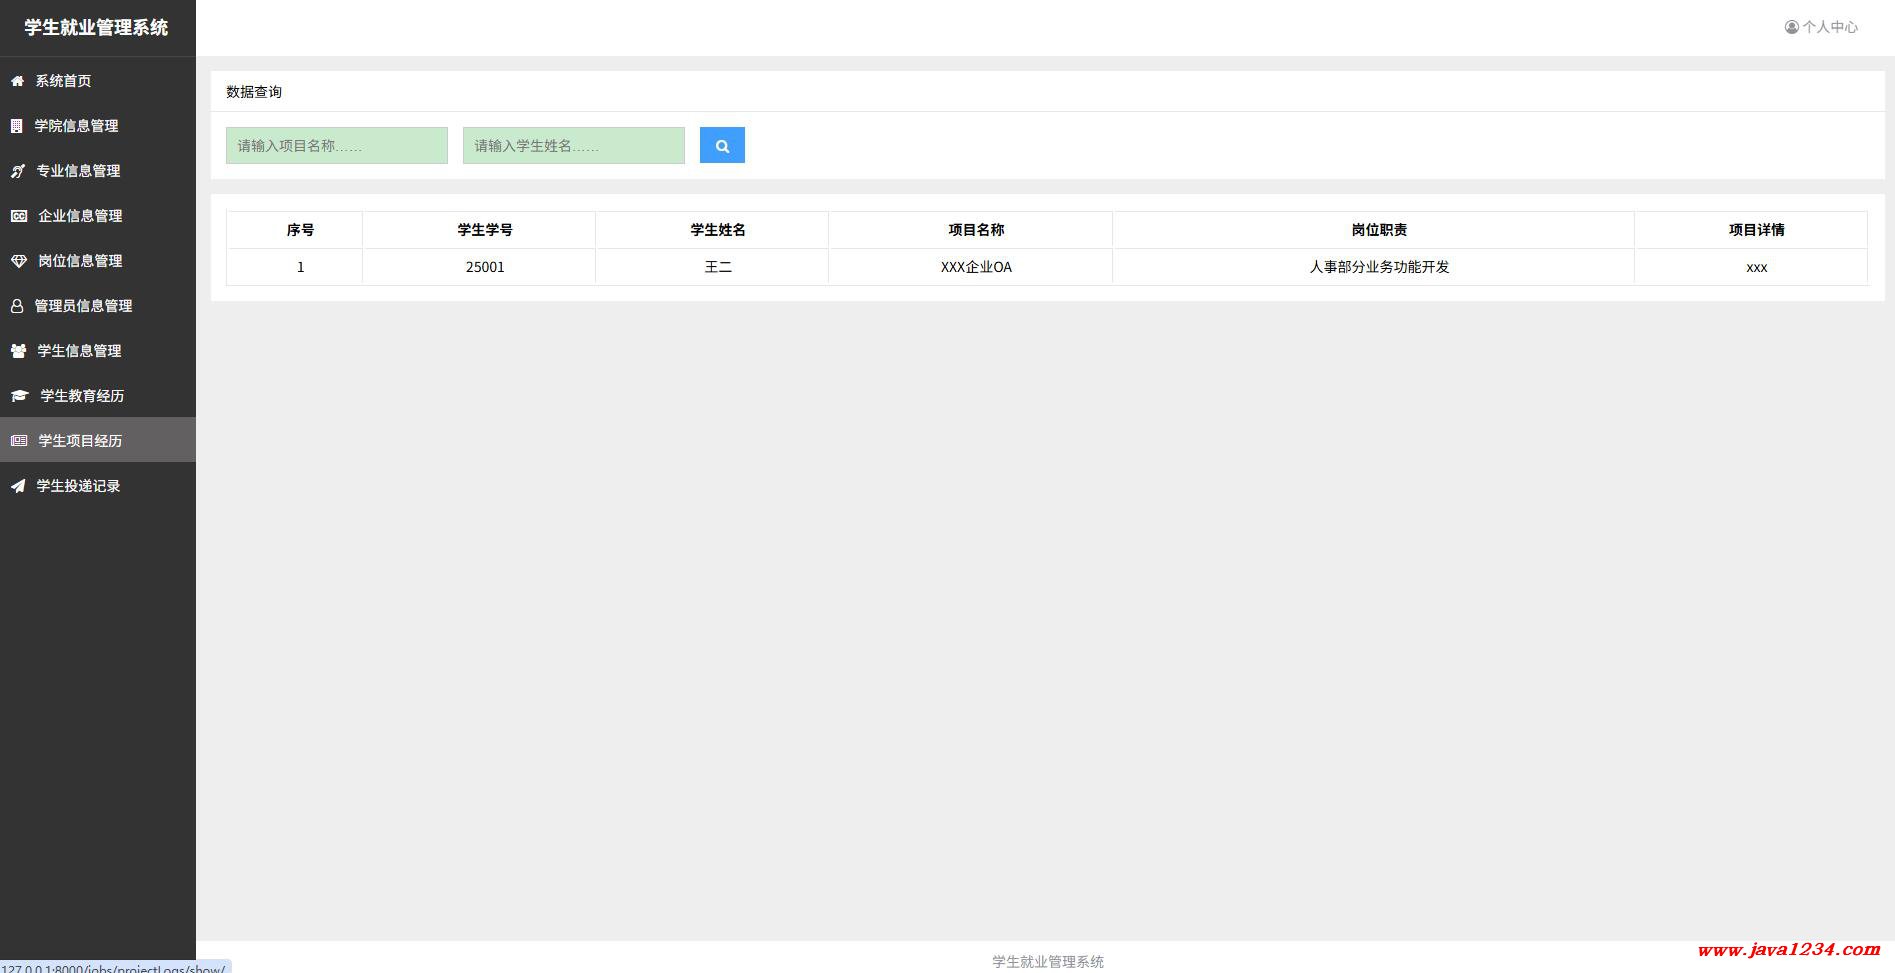This screenshot has width=1895, height=973.
Task: Click the paper plane icon for 学生投递记录
Action: [17, 486]
